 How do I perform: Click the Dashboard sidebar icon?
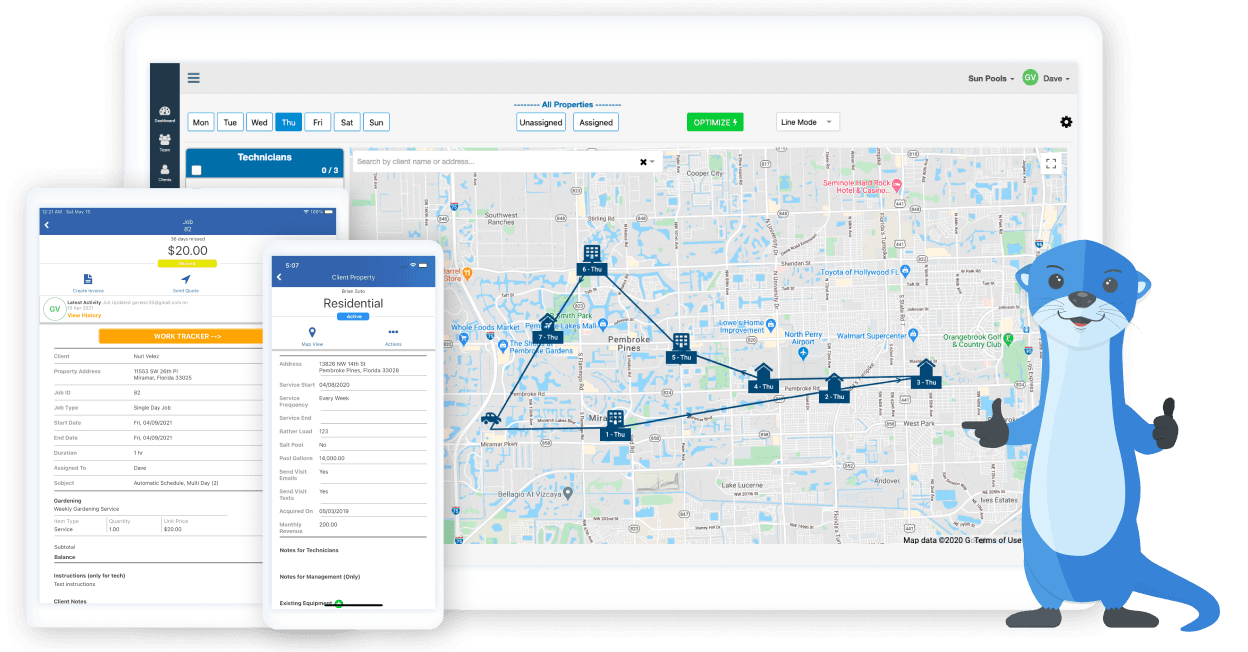[164, 112]
